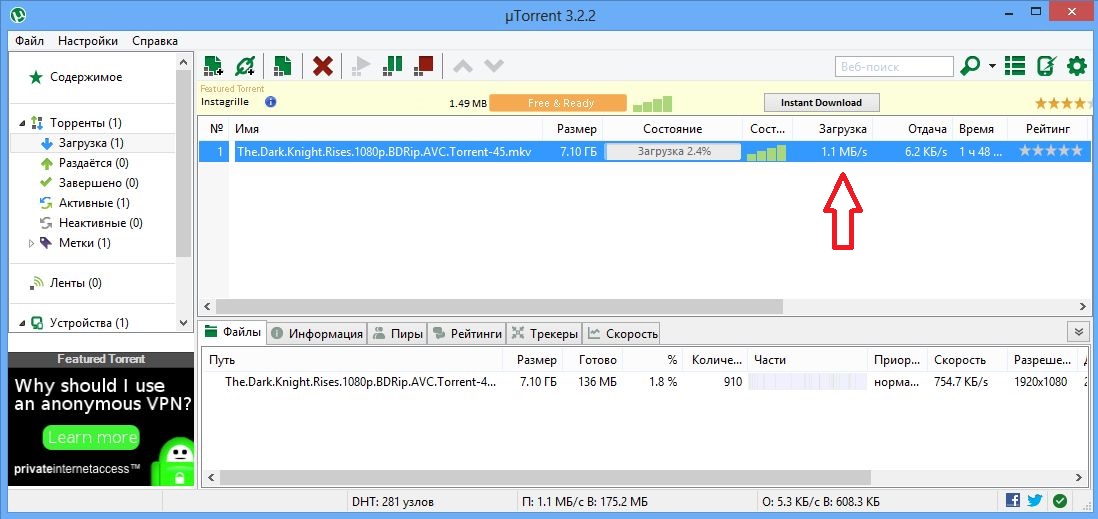The image size is (1098, 519).
Task: Switch to the Скорость tab
Action: click(x=622, y=334)
